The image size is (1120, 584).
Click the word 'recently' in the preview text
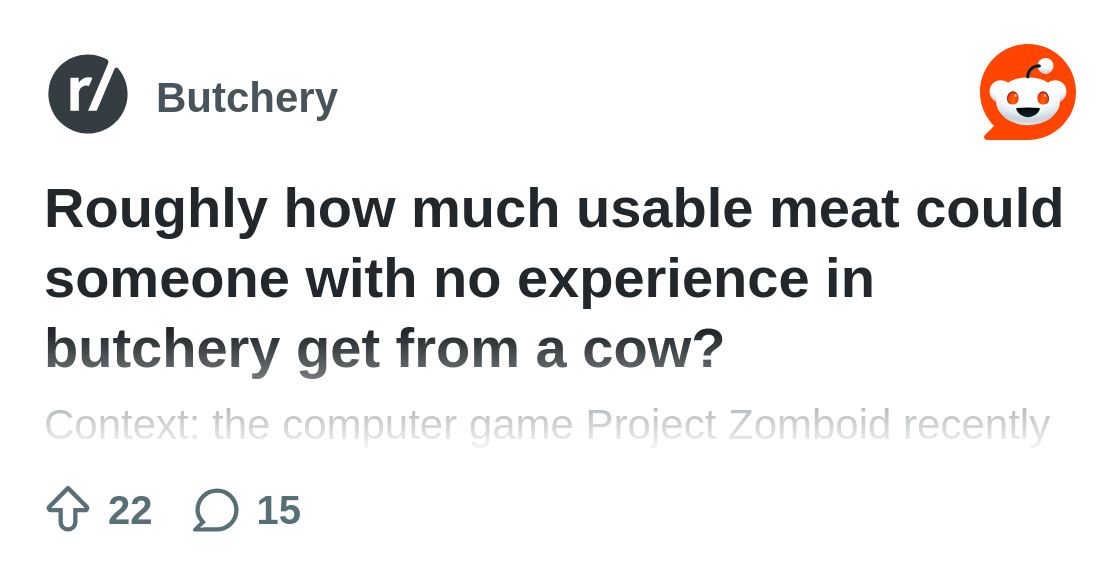tap(976, 426)
